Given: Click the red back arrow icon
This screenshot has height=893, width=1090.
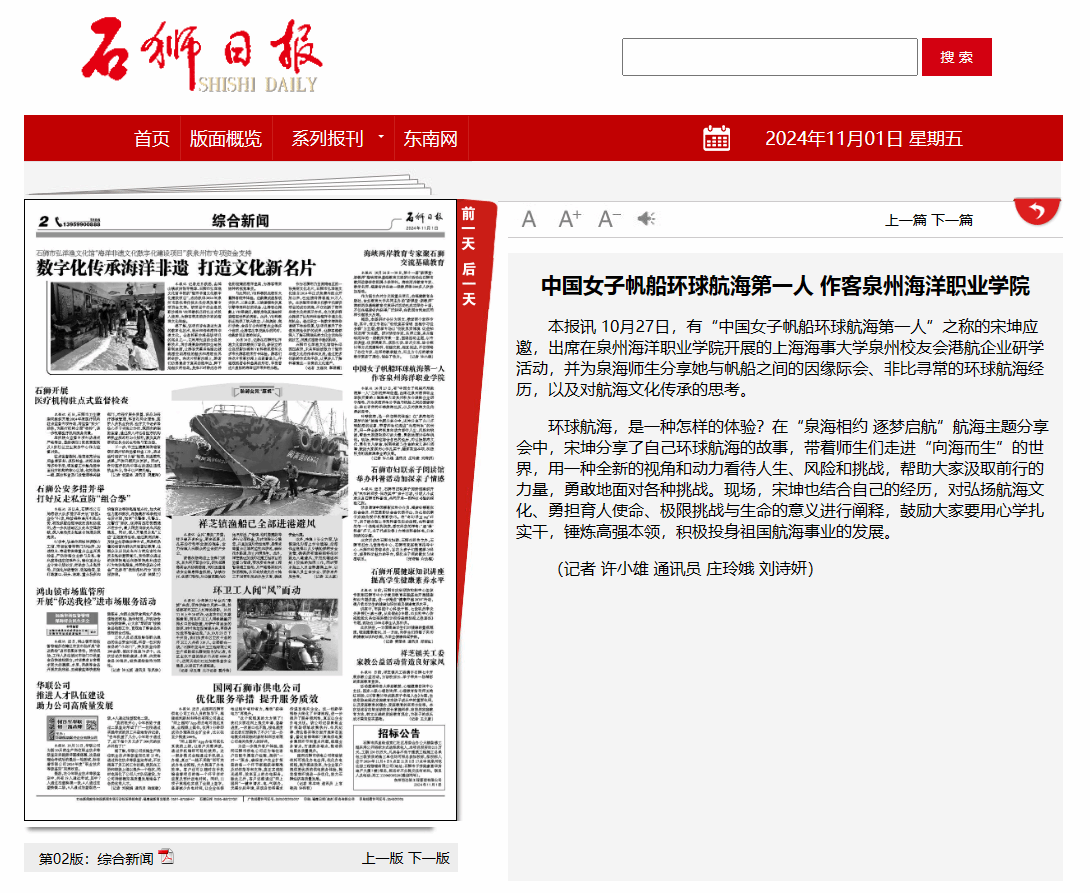Looking at the screenshot, I should 1037,211.
